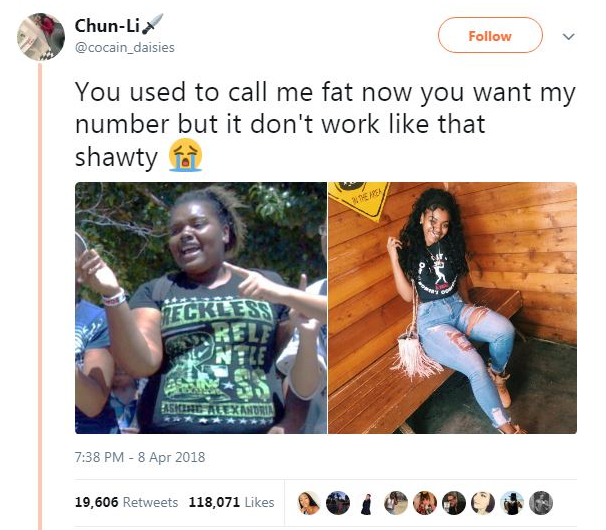Open the 7:38 PM - 8 Apr 2018 timestamp
Image resolution: width=606 pixels, height=530 pixels.
pyautogui.click(x=140, y=457)
